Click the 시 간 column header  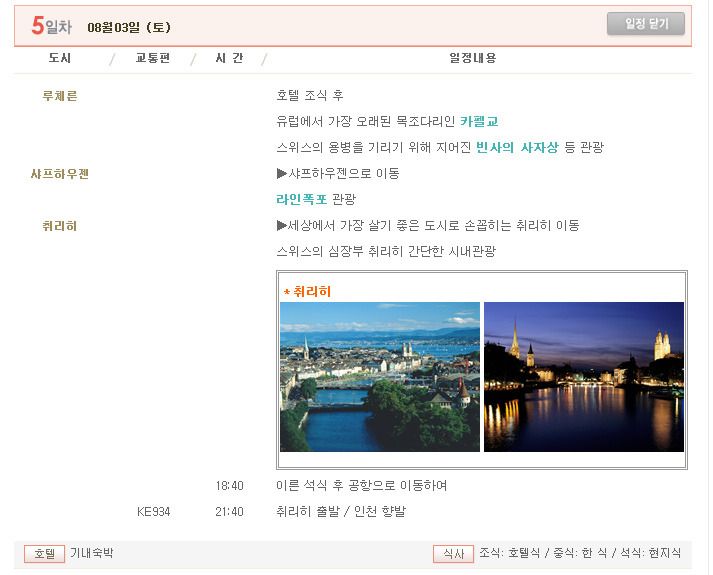tap(229, 58)
